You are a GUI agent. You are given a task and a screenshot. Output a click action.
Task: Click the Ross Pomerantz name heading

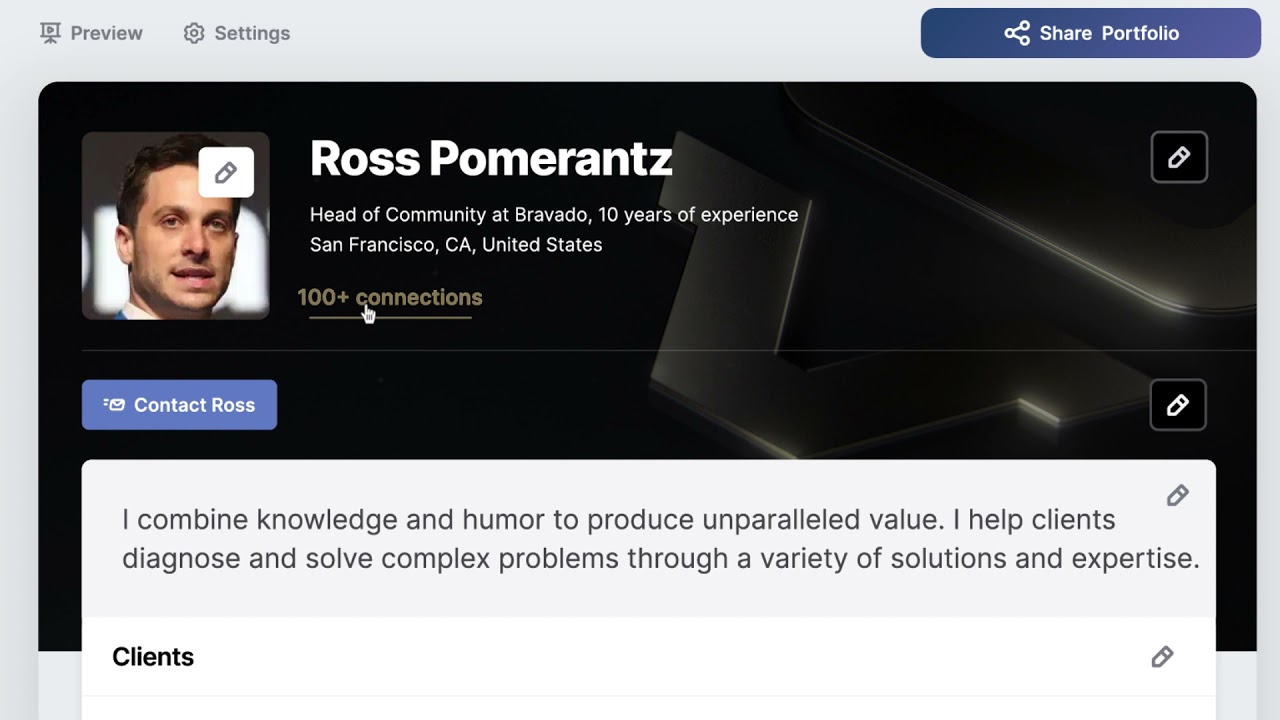click(x=491, y=158)
